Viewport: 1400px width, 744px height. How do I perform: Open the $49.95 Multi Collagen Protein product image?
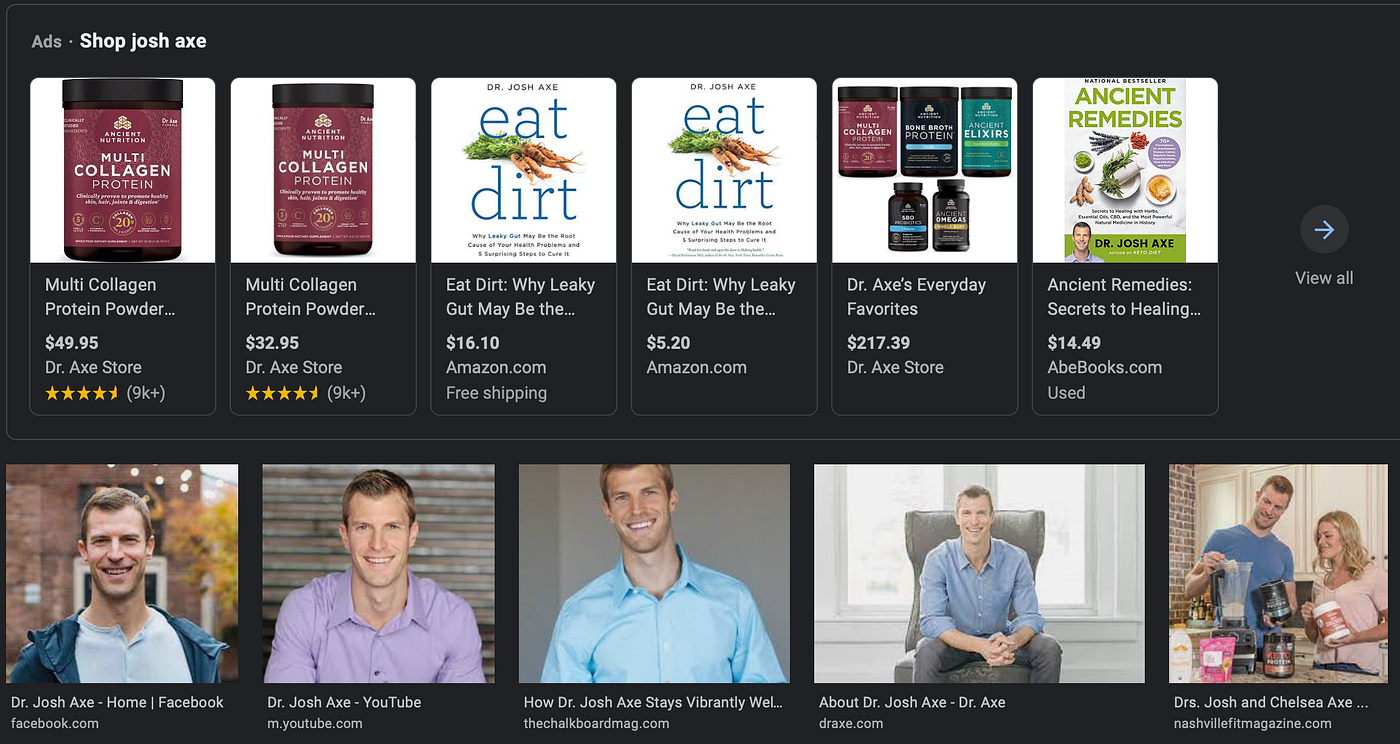[123, 170]
